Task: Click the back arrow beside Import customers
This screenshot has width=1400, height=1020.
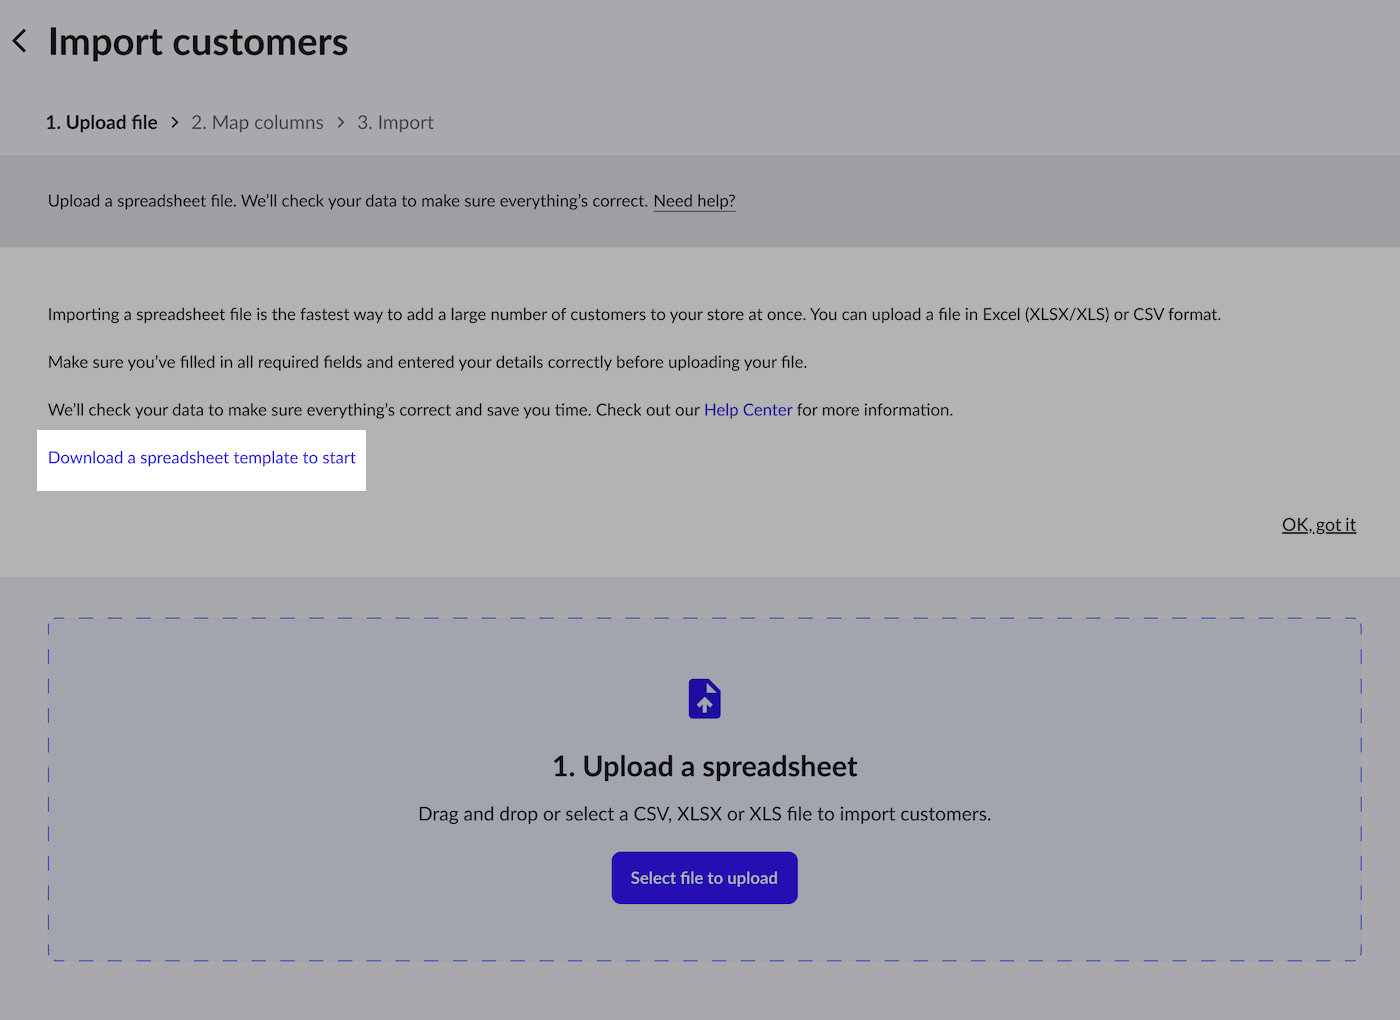Action: click(x=20, y=41)
